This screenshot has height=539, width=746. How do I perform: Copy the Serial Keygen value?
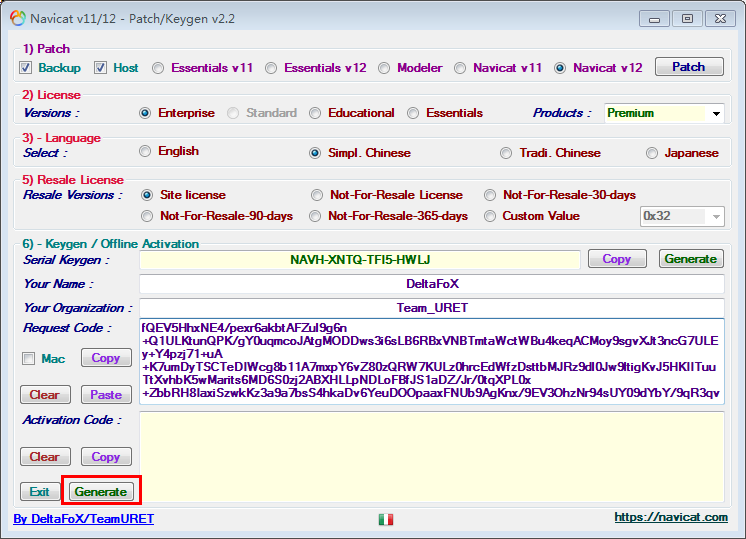tap(617, 259)
